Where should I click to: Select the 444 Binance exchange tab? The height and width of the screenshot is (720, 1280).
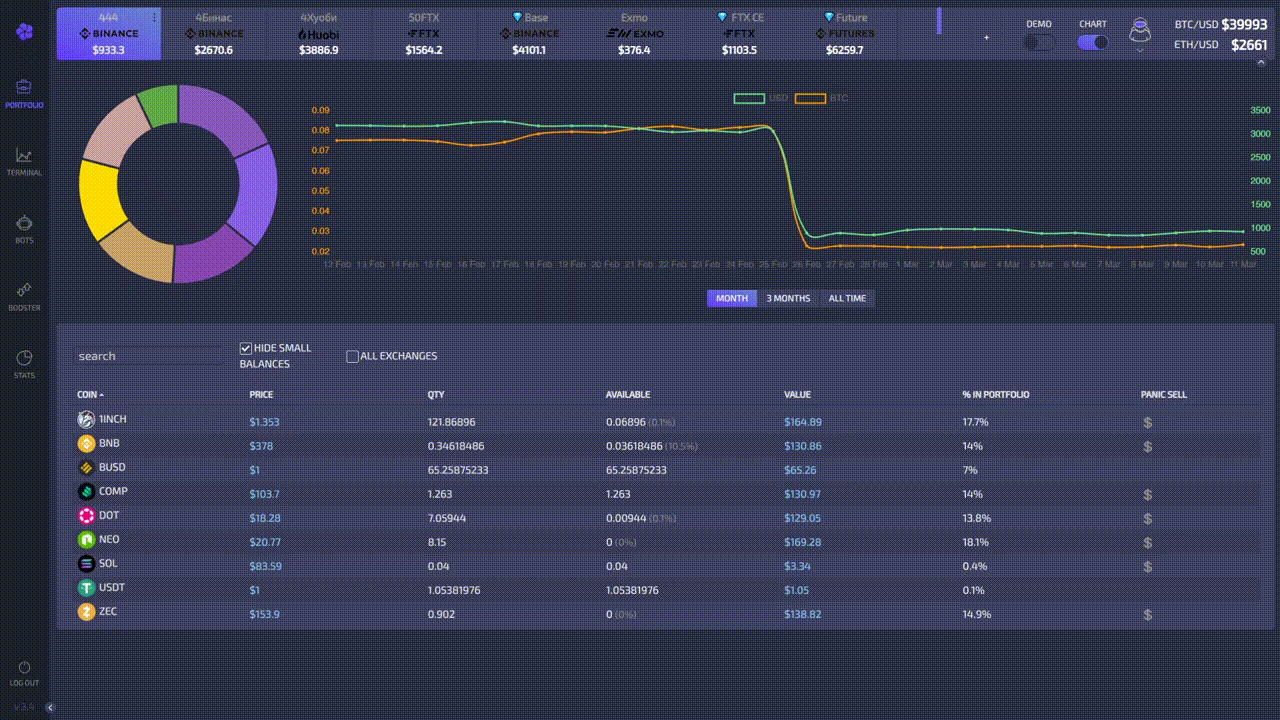[x=109, y=34]
